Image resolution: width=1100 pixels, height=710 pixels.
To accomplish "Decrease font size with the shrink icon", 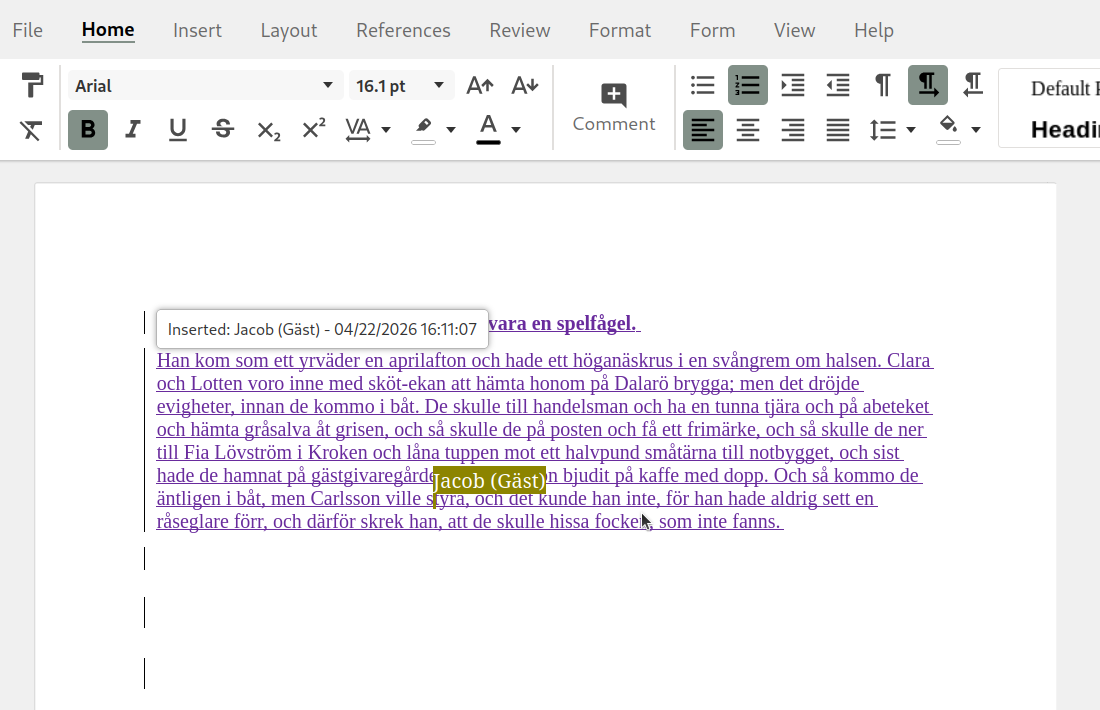I will [525, 86].
